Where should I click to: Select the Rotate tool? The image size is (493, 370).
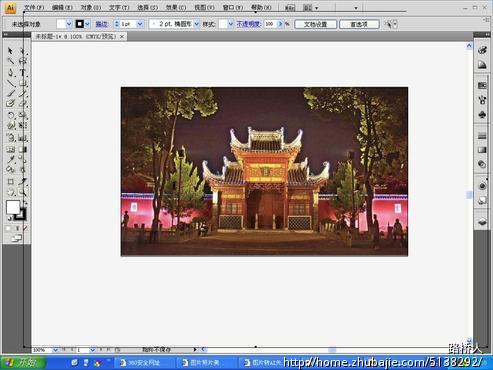point(10,115)
